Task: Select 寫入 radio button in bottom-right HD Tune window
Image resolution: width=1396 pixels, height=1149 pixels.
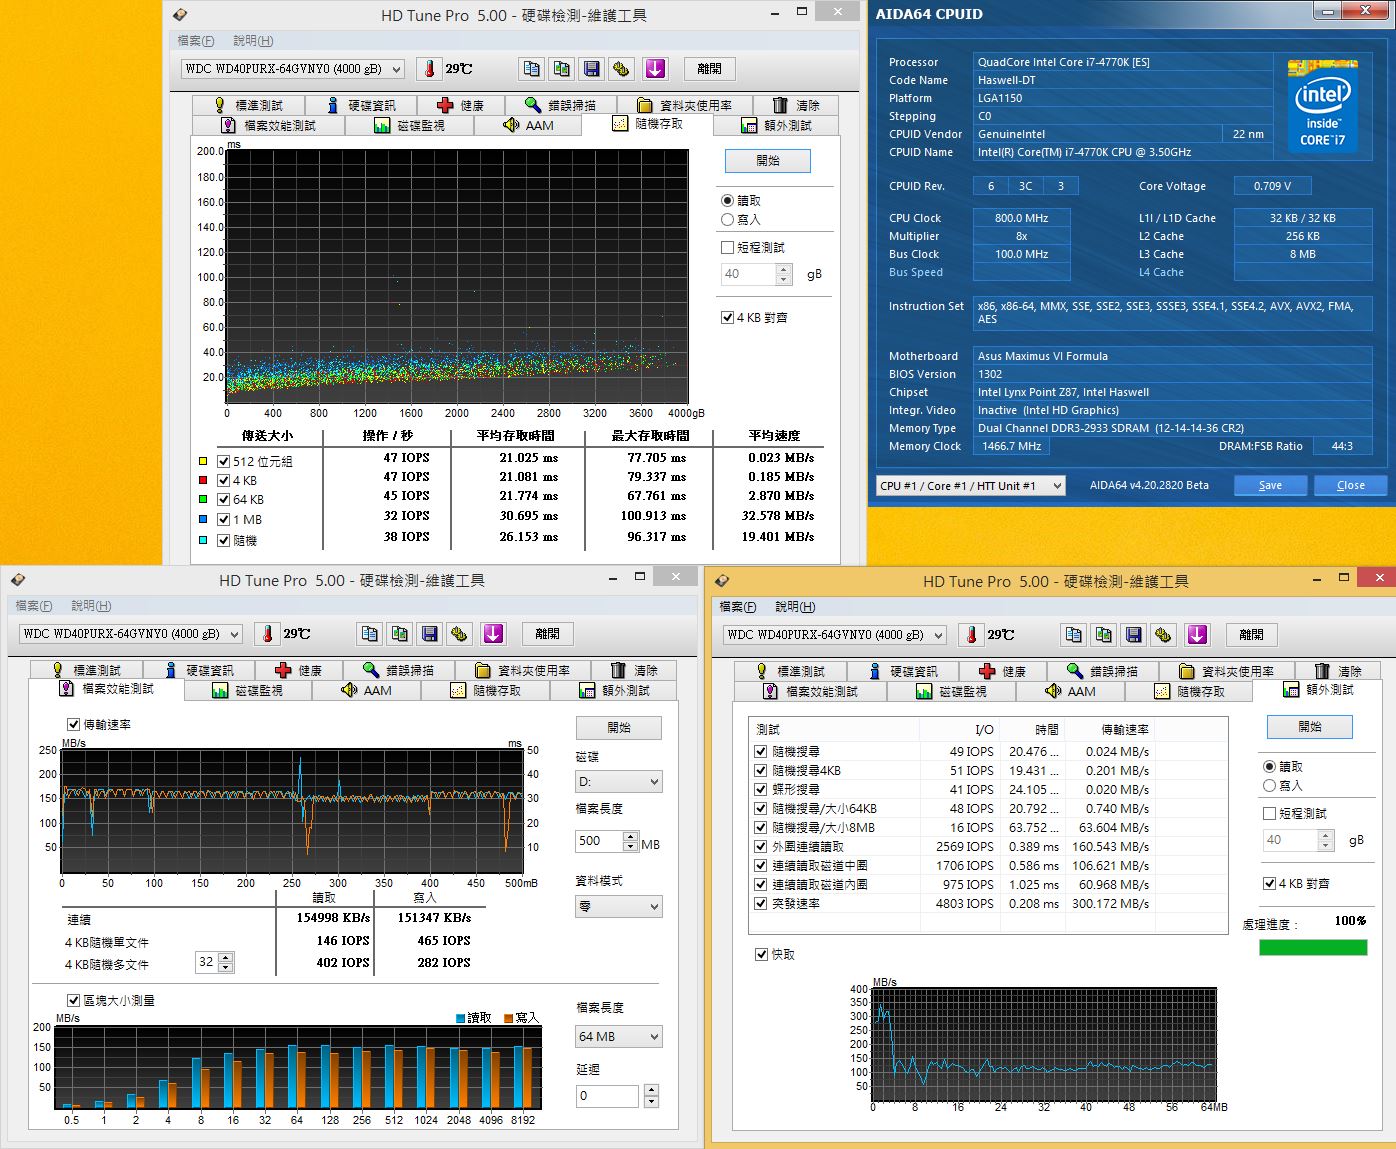Action: [x=1269, y=786]
